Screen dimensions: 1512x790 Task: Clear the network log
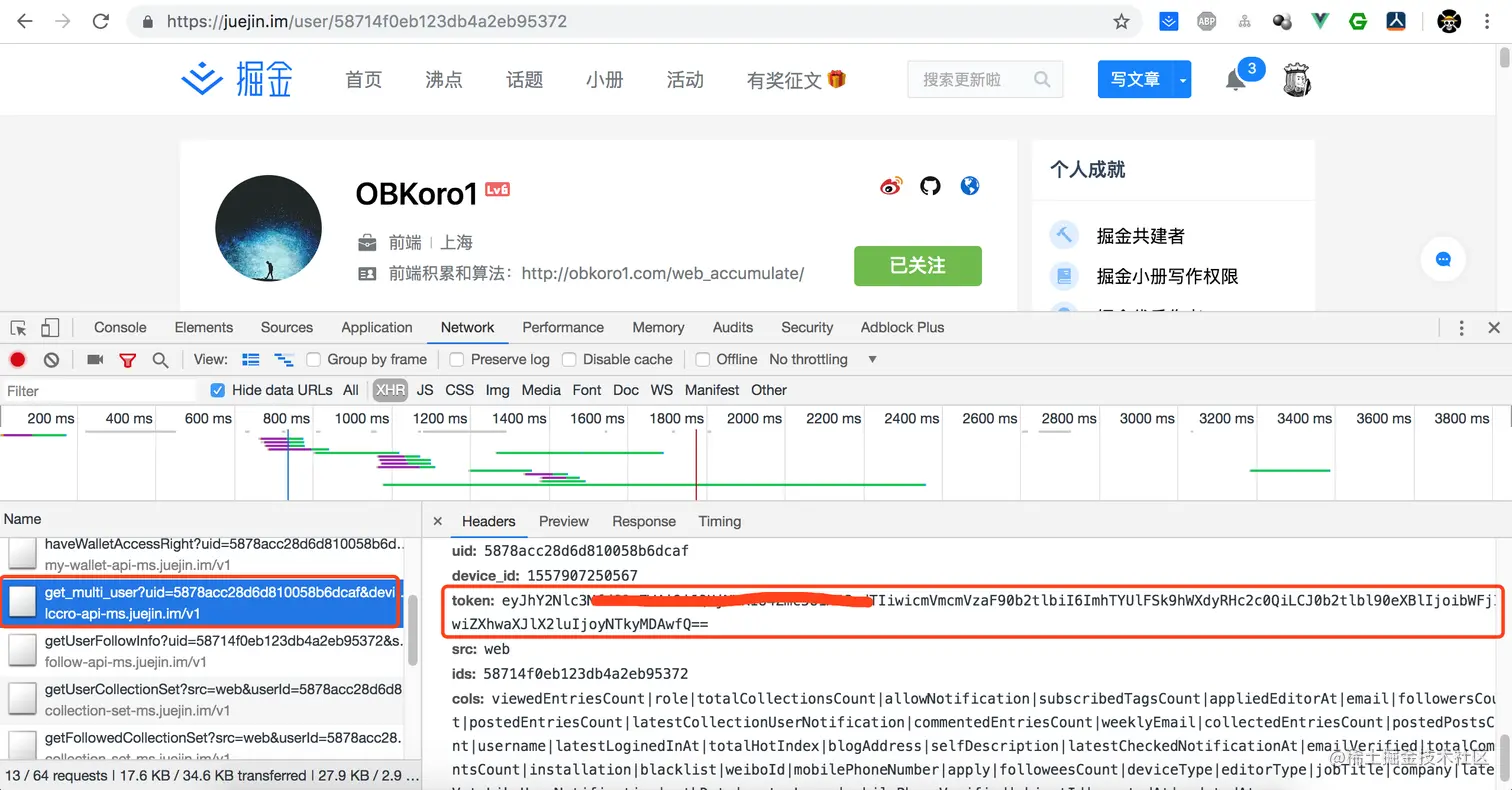click(x=51, y=360)
